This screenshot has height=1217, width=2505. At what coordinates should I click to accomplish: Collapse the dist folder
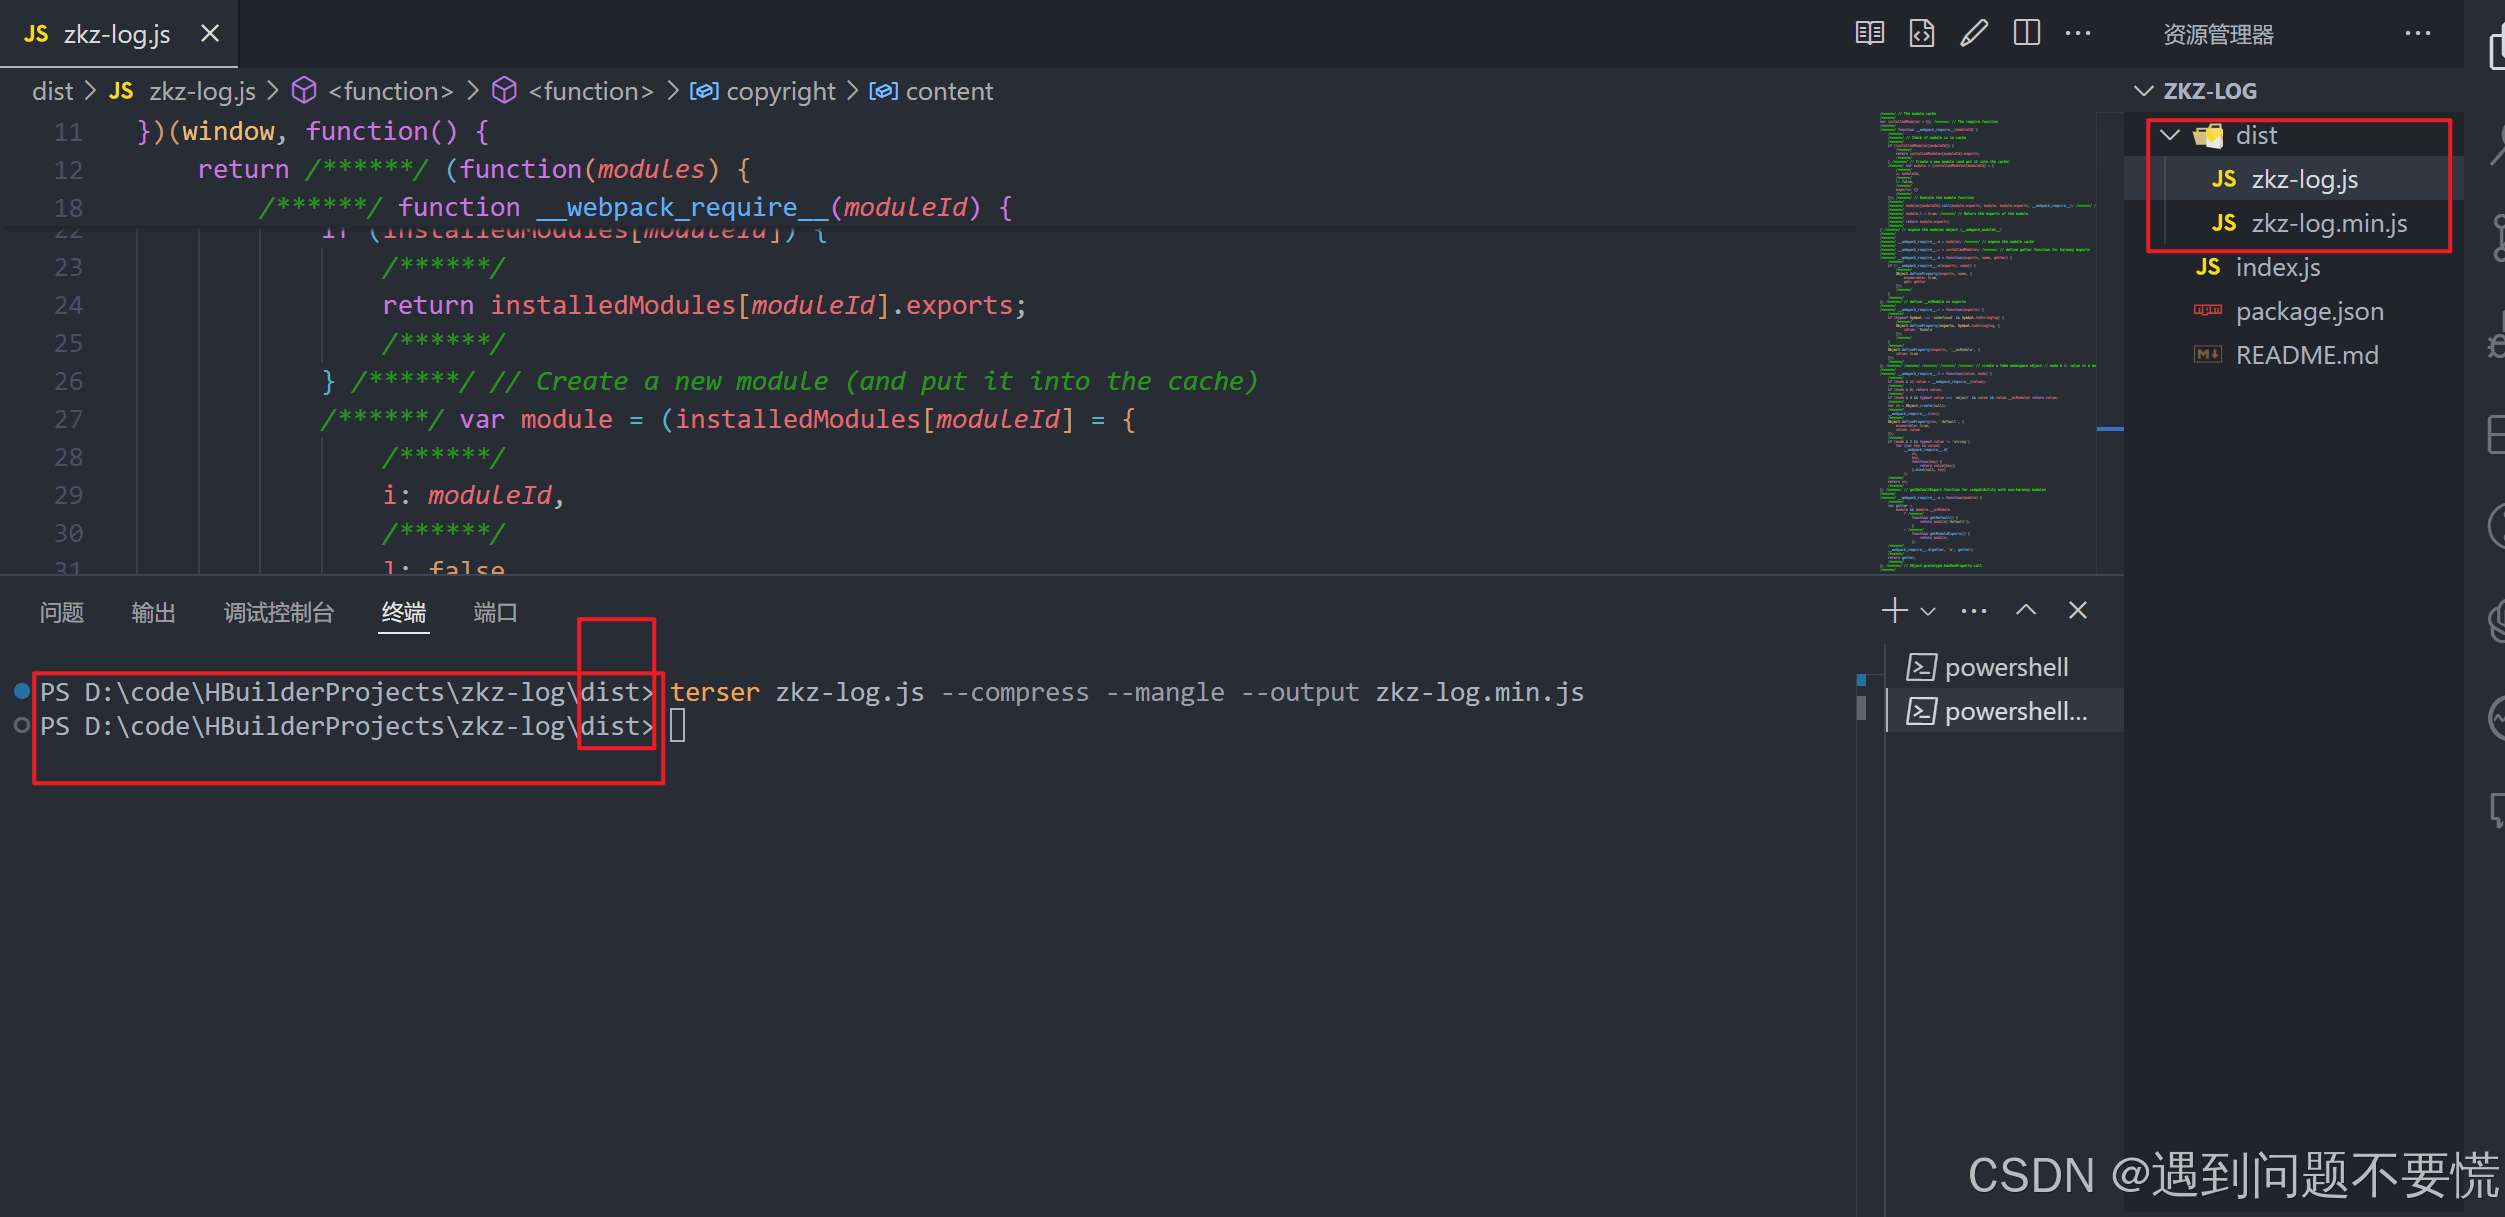click(2170, 135)
